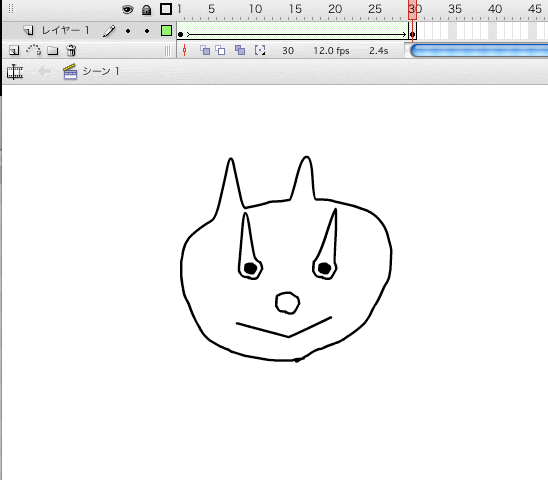Screen dimensions: 548x480
Task: Click the green outline color swatch of レイヤー 1
Action: point(166,31)
